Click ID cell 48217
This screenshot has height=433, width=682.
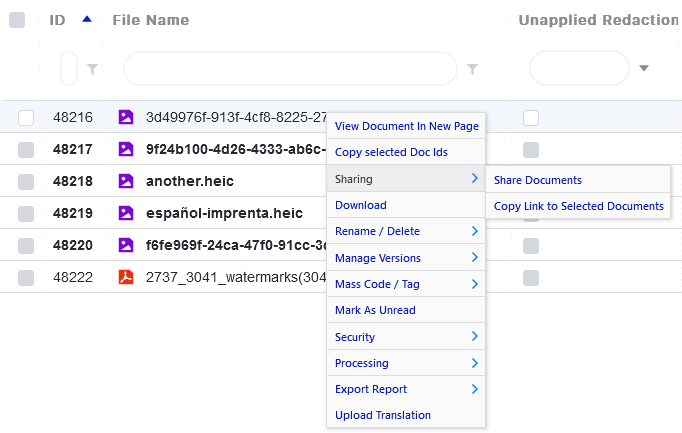click(73, 149)
